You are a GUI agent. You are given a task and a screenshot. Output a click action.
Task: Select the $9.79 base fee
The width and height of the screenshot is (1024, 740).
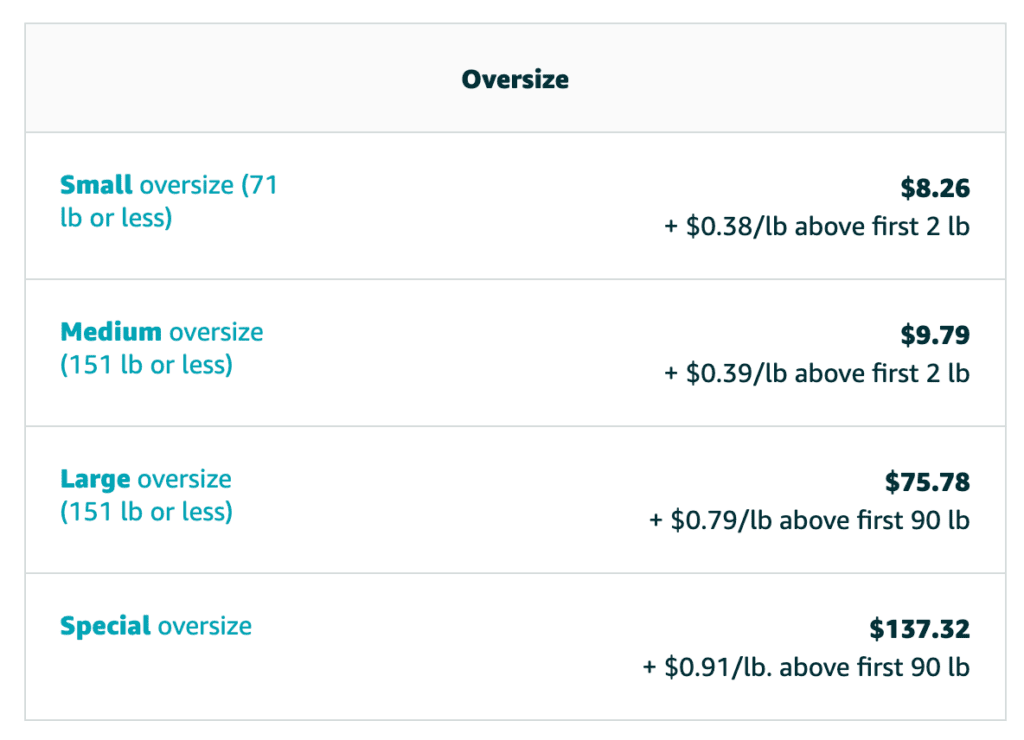click(935, 335)
